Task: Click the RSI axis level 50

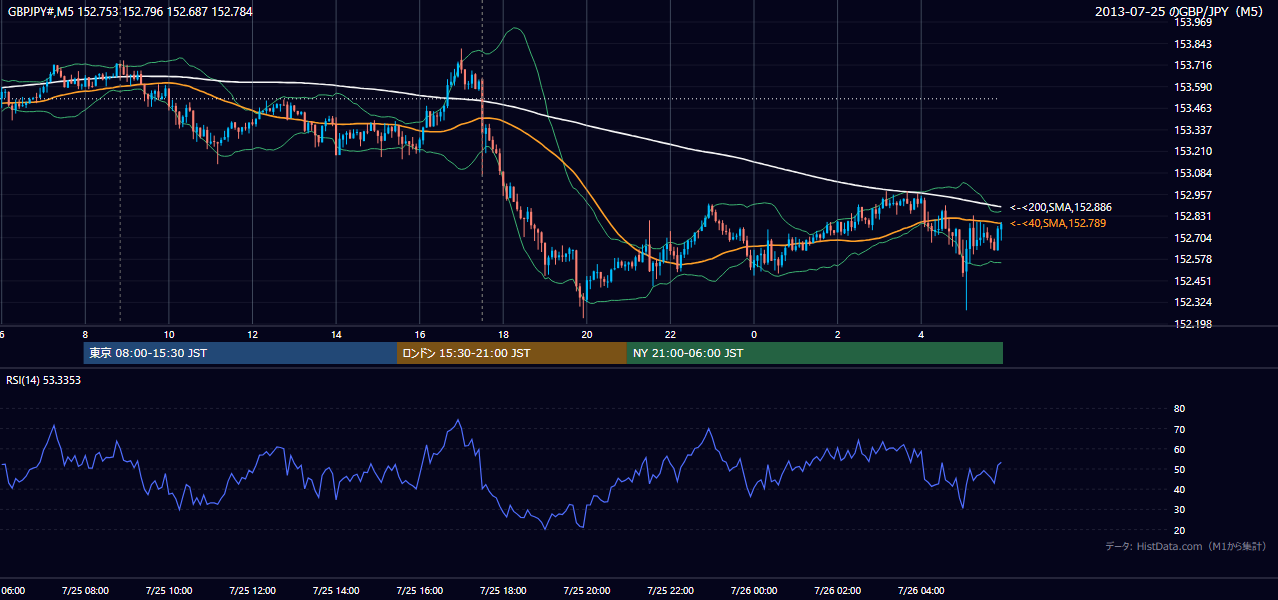Action: pos(1180,469)
